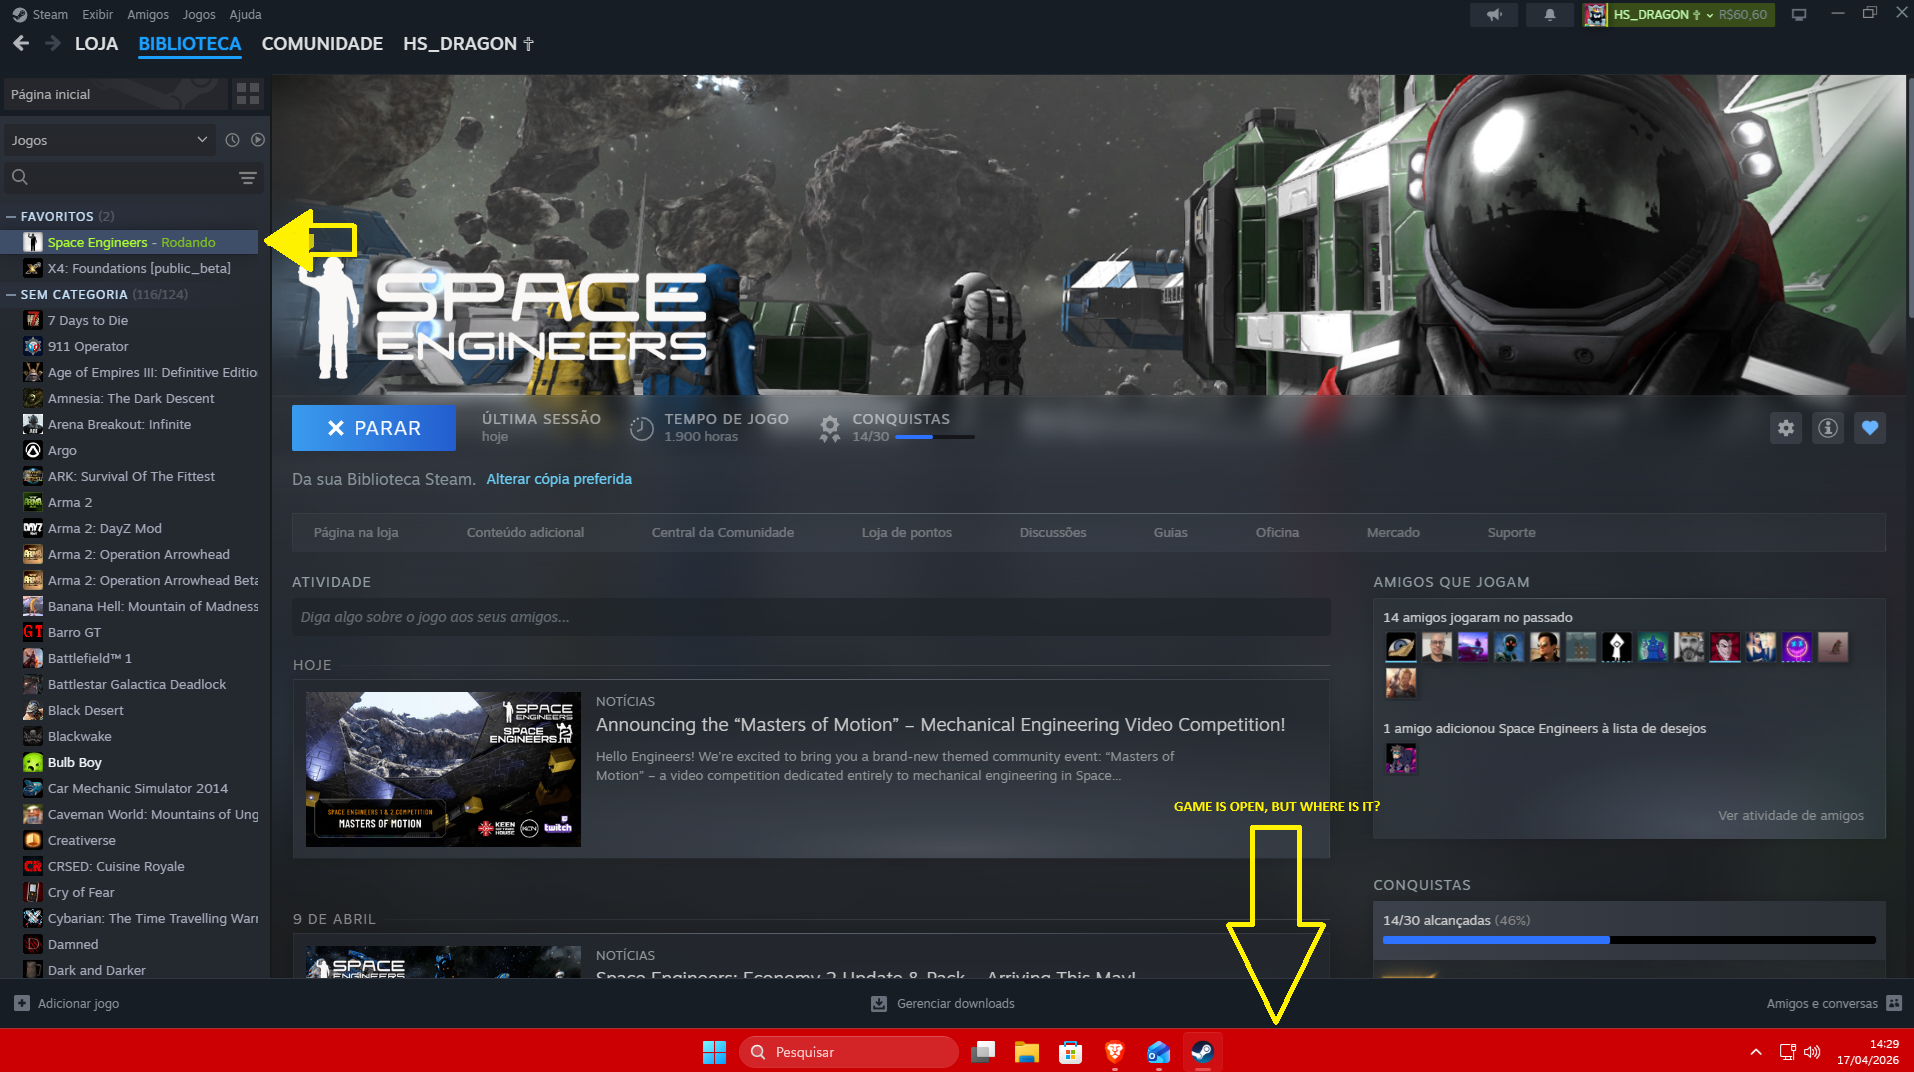Open the announcements megaphone icon
The image size is (1914, 1072).
click(1494, 15)
